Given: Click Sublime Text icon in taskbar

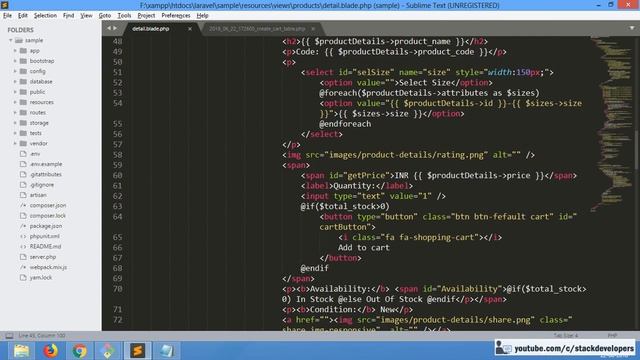Looking at the screenshot, I should 138,351.
